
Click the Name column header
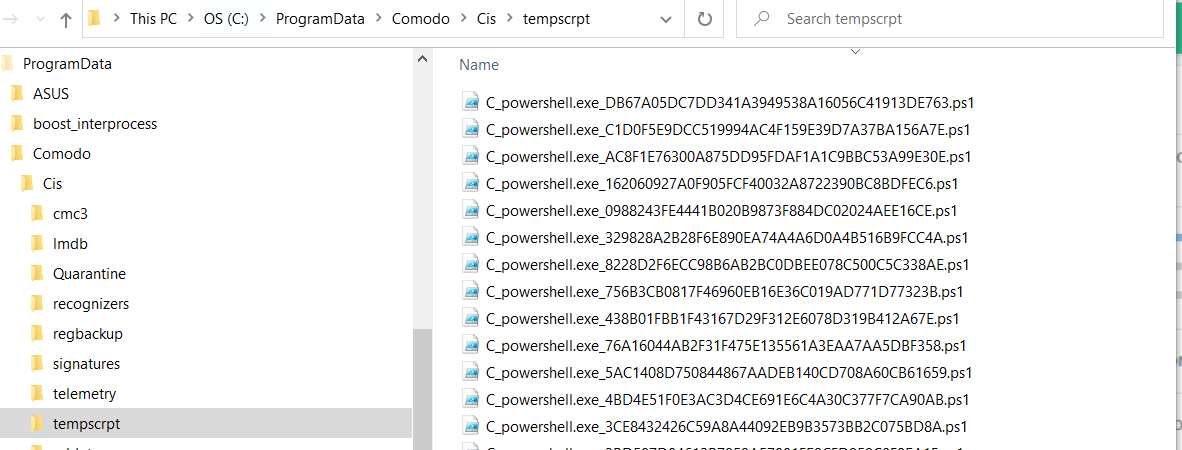click(479, 65)
